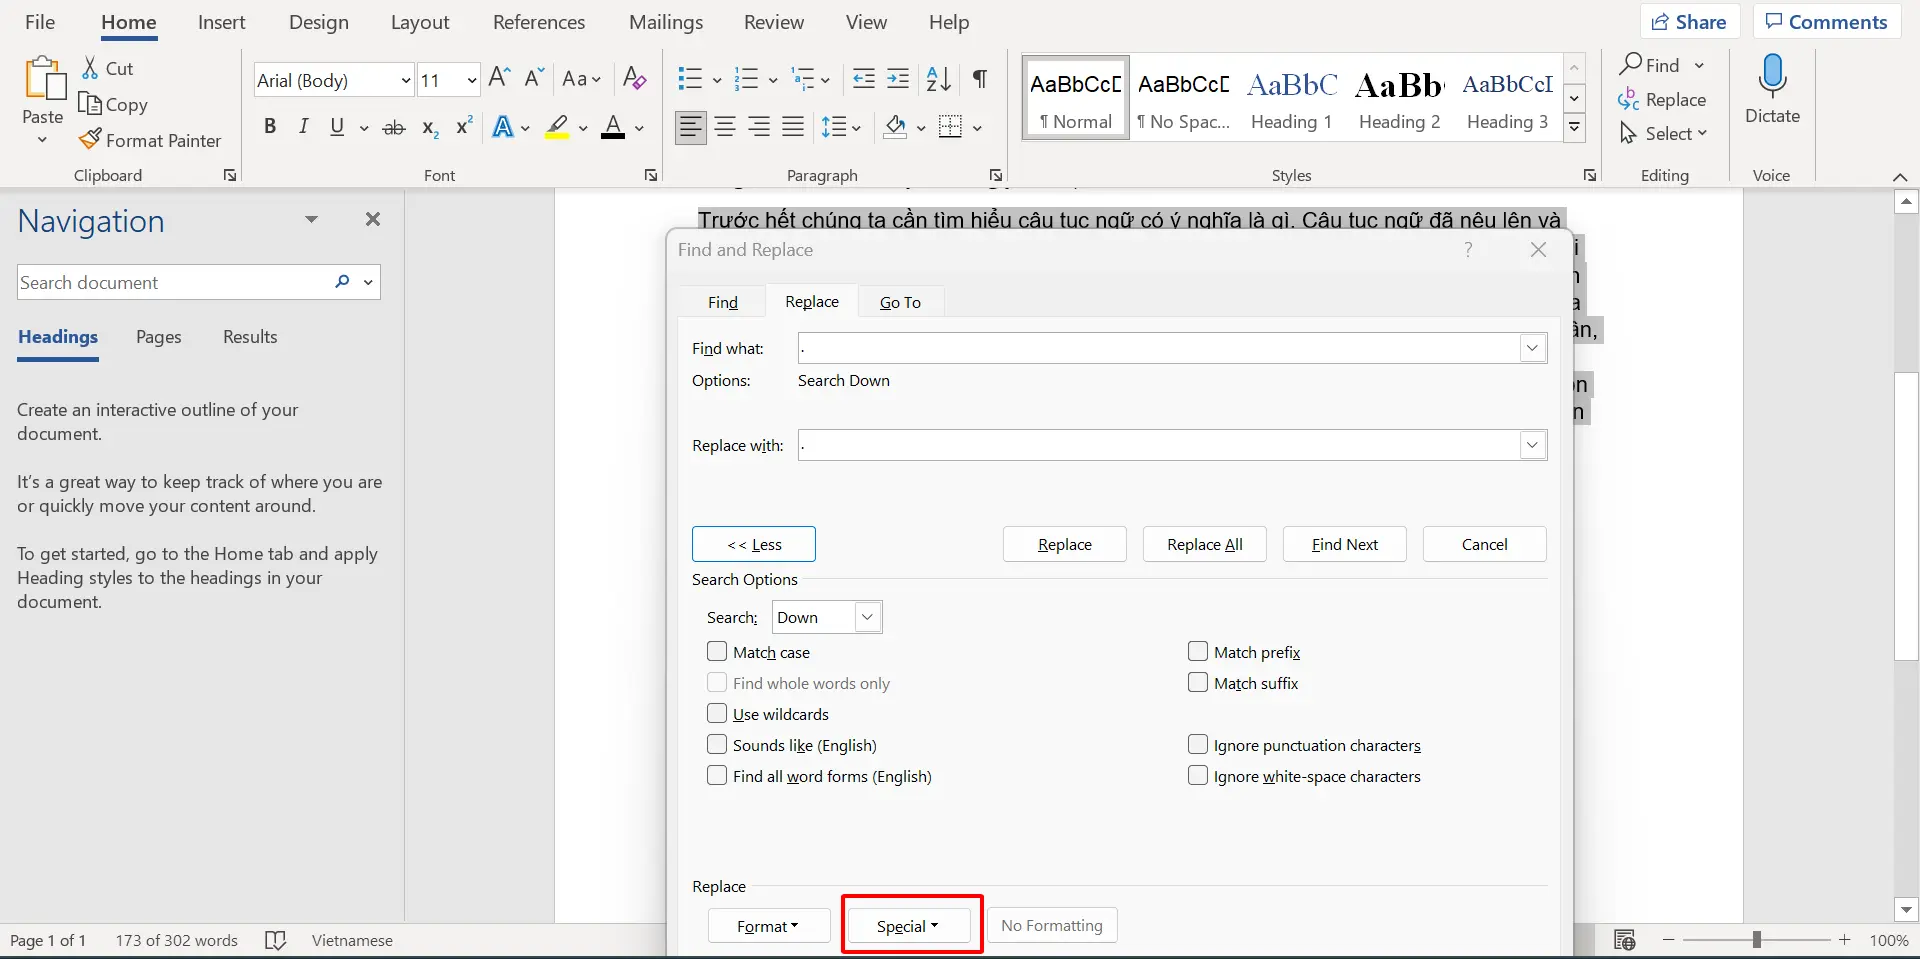Apply Underline formatting

tap(337, 127)
